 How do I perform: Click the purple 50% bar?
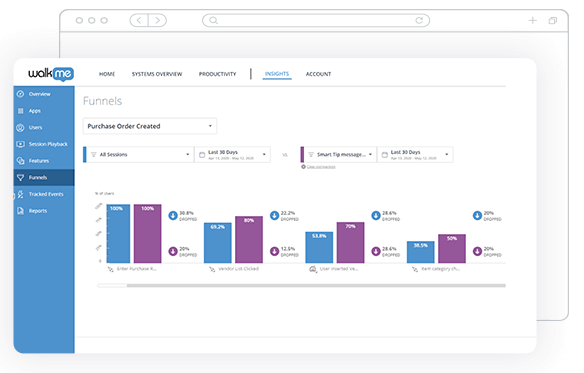452,249
